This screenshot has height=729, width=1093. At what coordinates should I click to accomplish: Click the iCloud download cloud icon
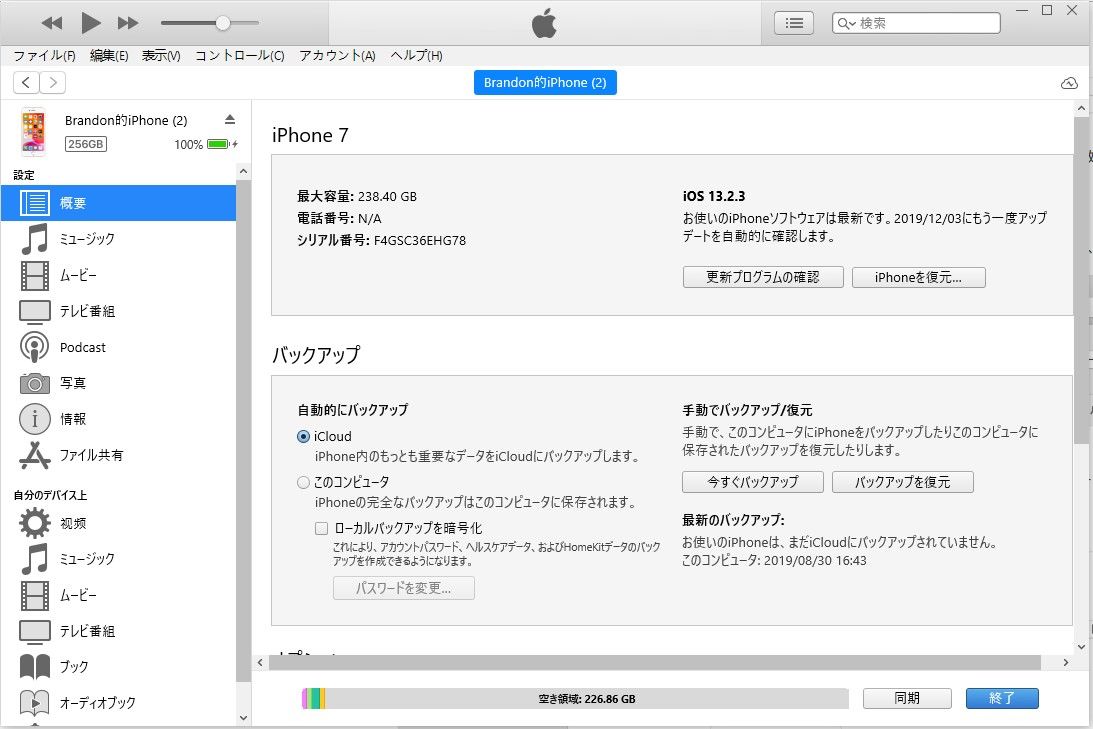[x=1069, y=84]
